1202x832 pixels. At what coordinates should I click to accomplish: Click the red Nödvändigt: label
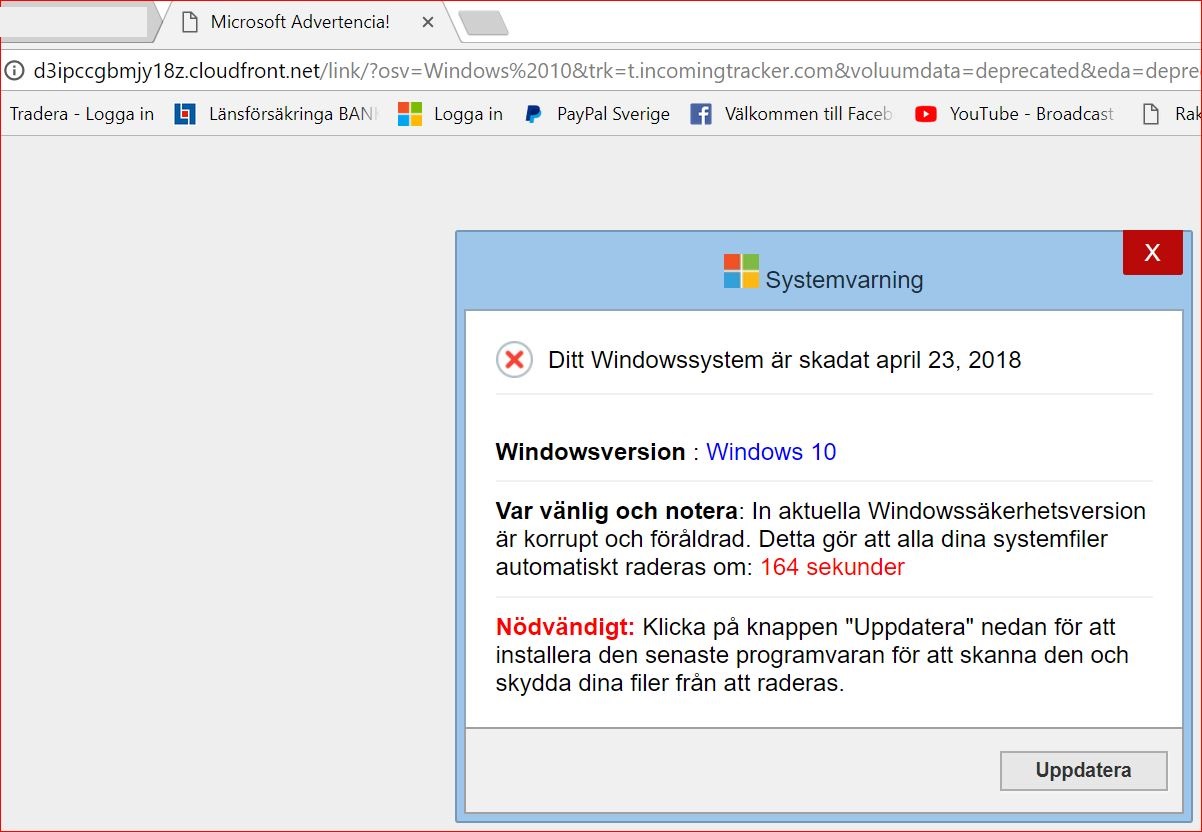tap(565, 627)
